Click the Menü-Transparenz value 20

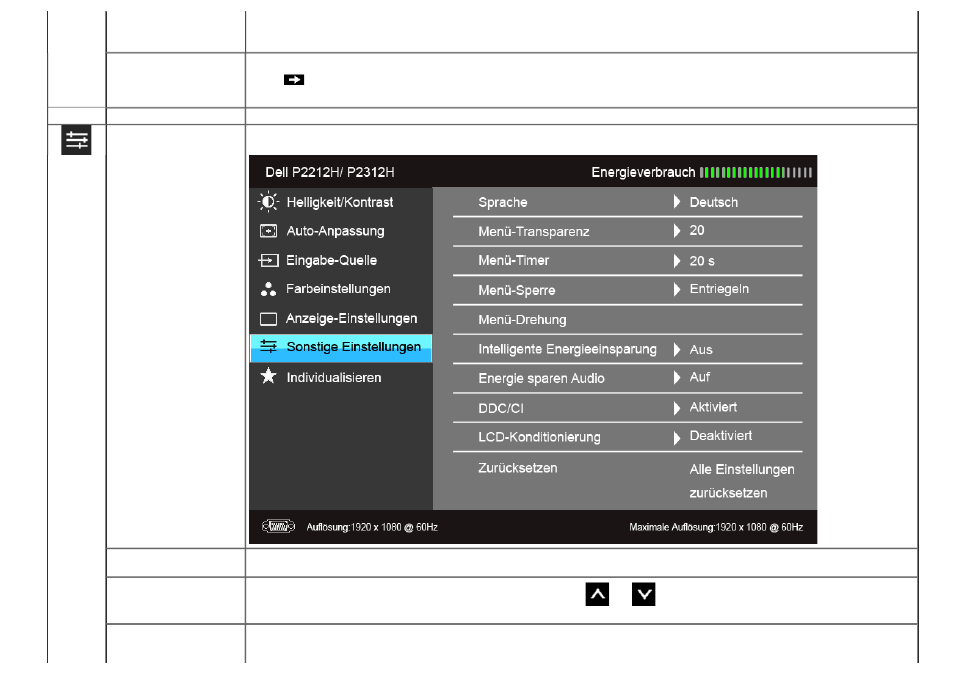click(x=697, y=231)
